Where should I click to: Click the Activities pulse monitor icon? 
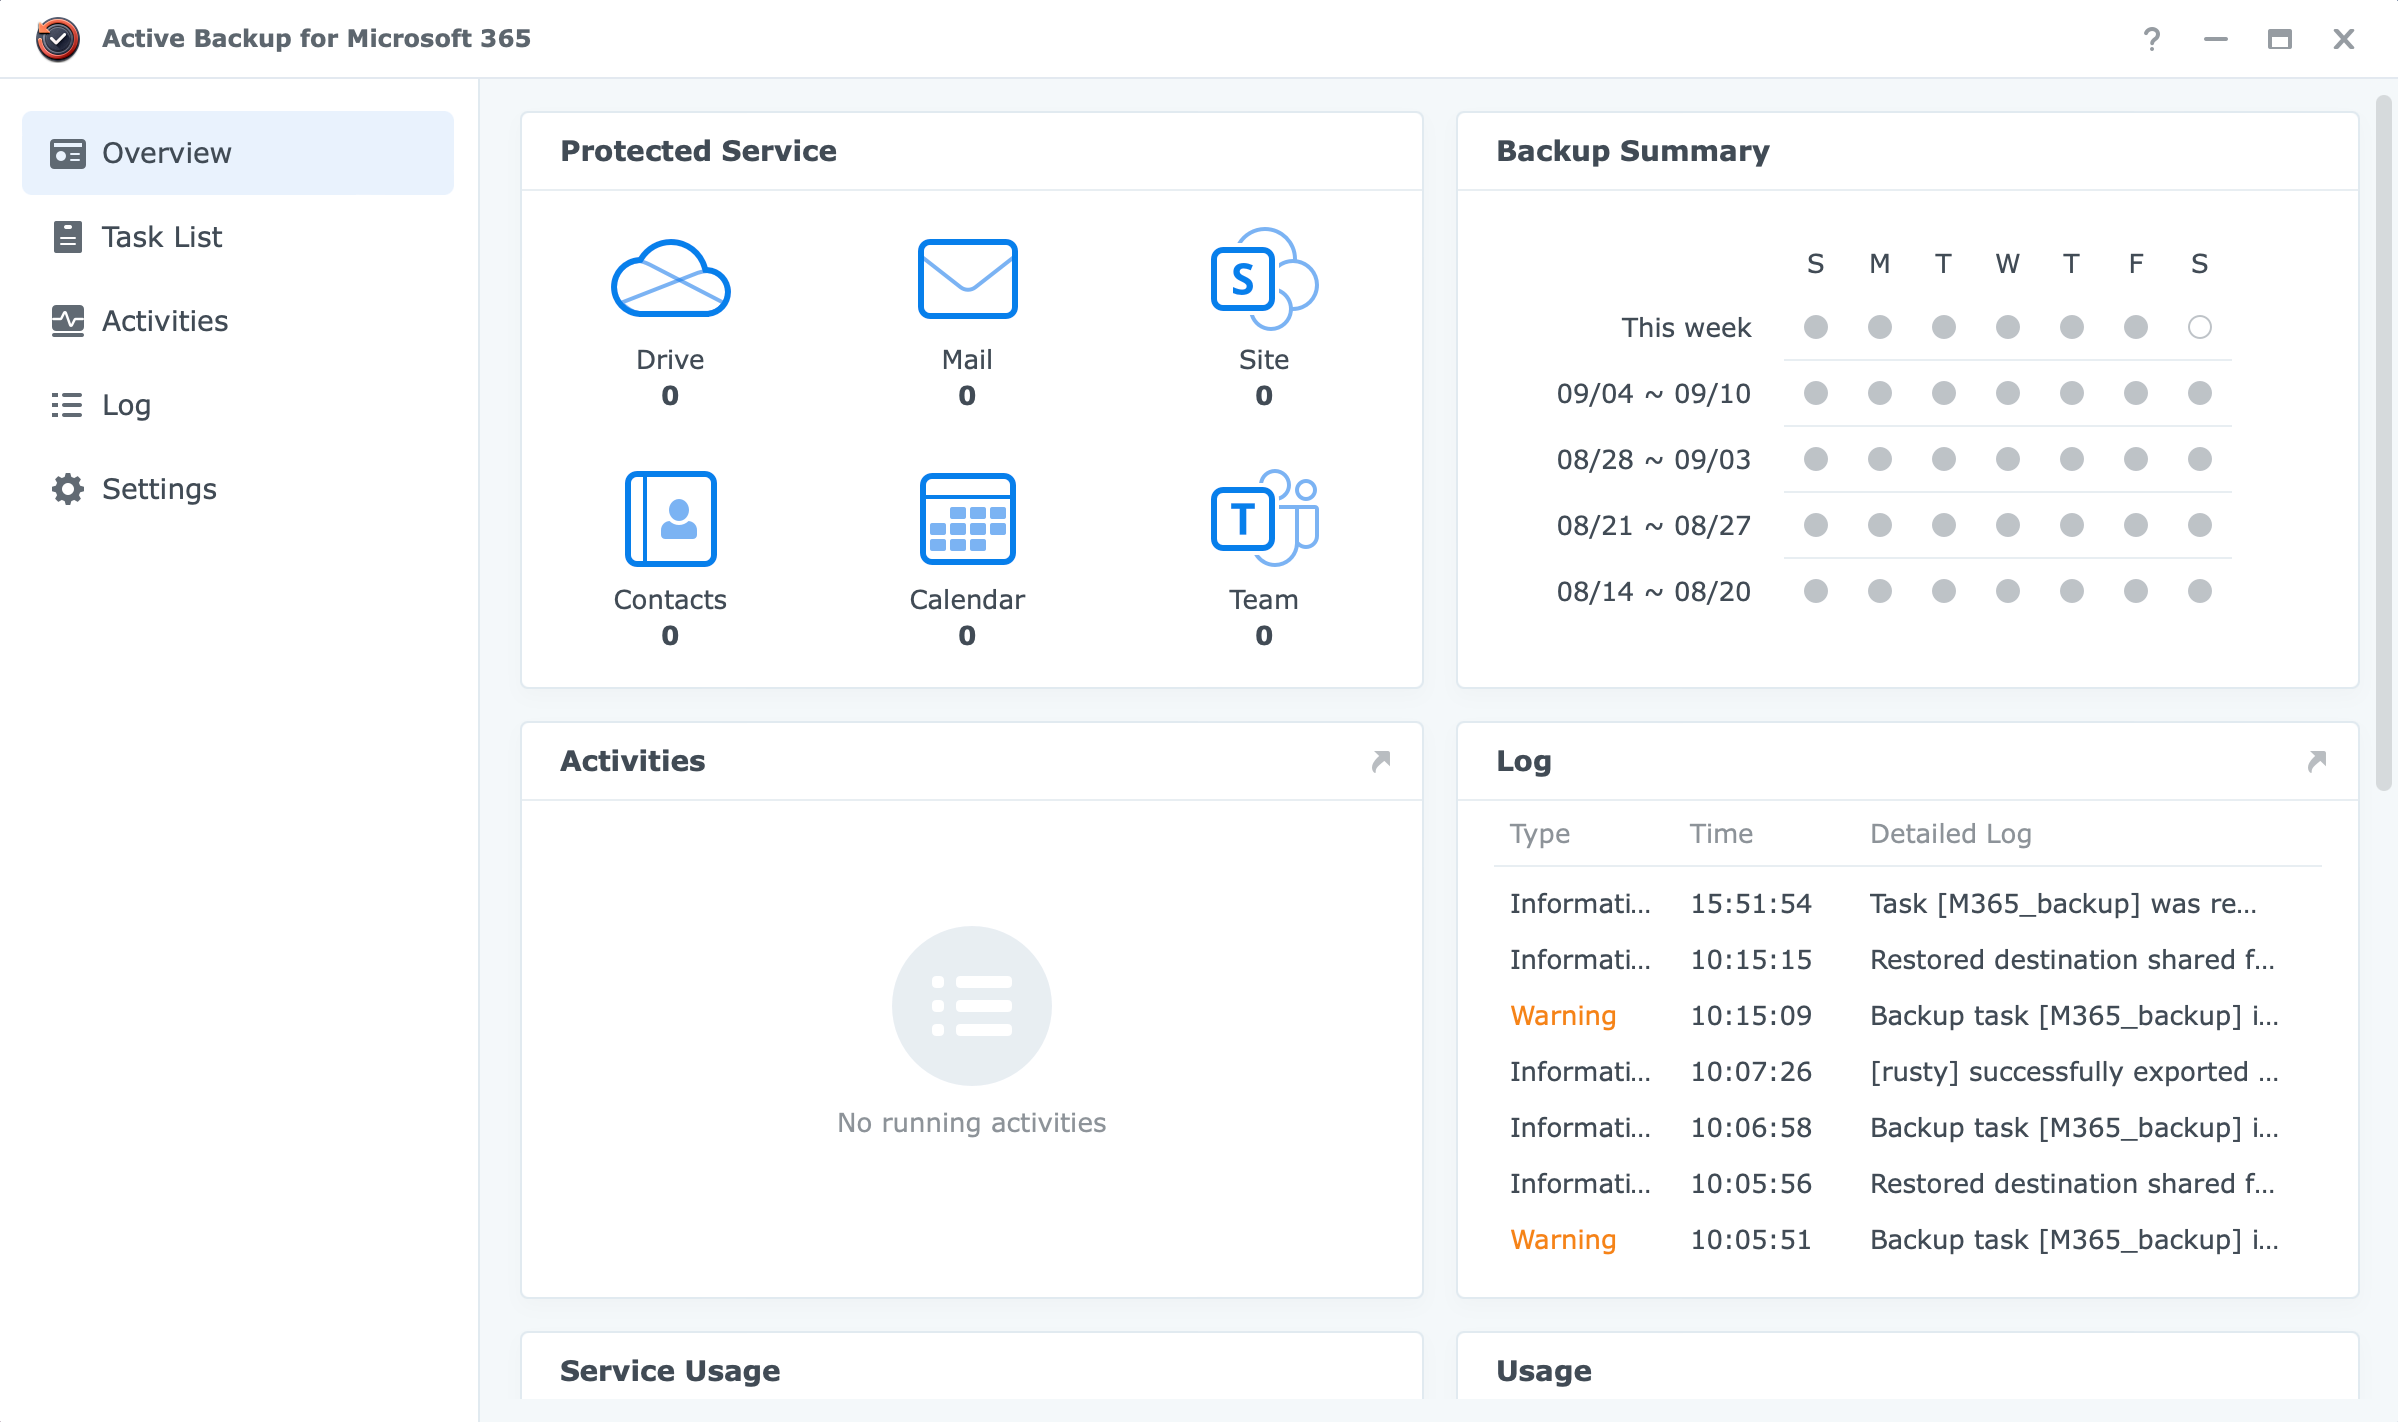point(68,321)
